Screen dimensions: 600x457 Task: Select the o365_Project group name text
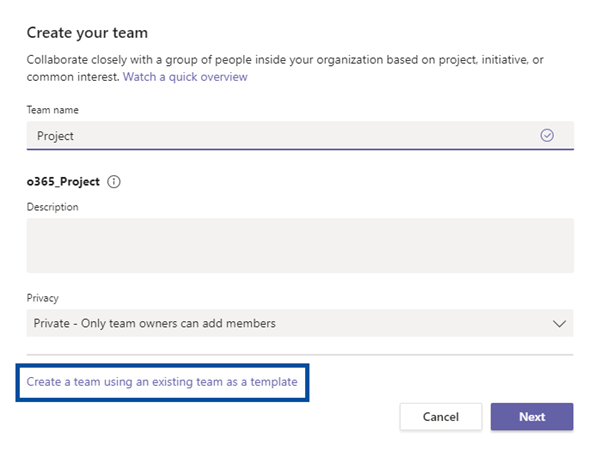pyautogui.click(x=63, y=181)
